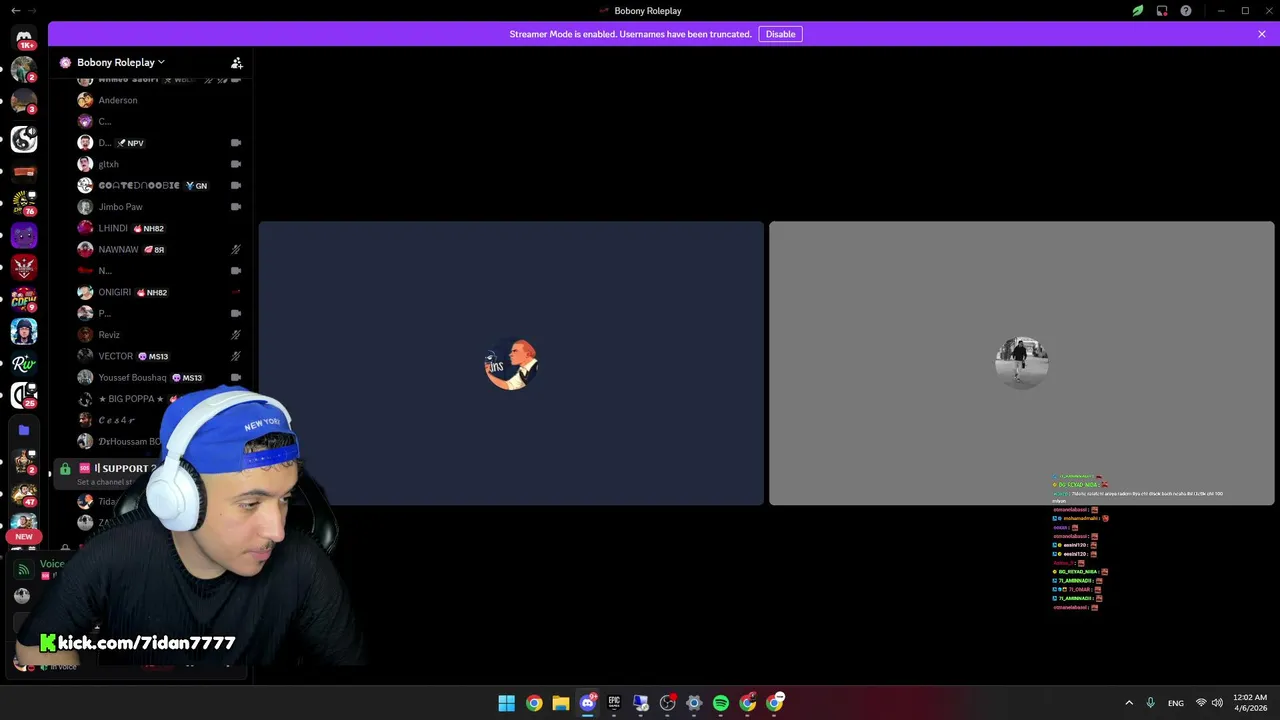Screen dimensions: 1280x720
Task: Open the purple creature server icon
Action: pos(24,236)
